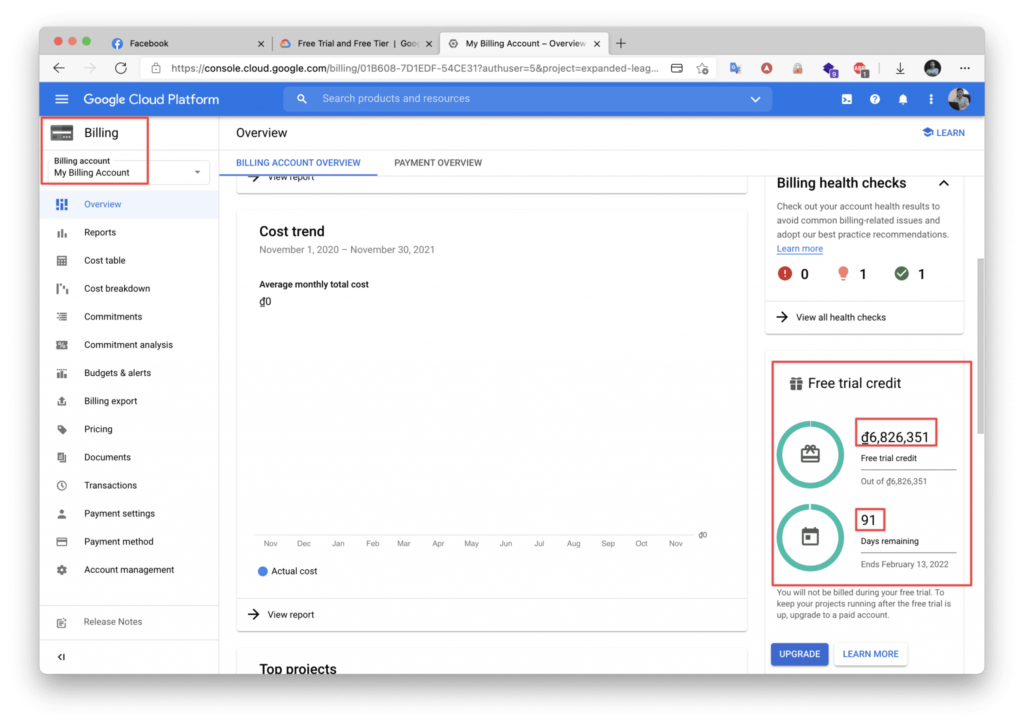Collapse the Billing health checks section

944,183
